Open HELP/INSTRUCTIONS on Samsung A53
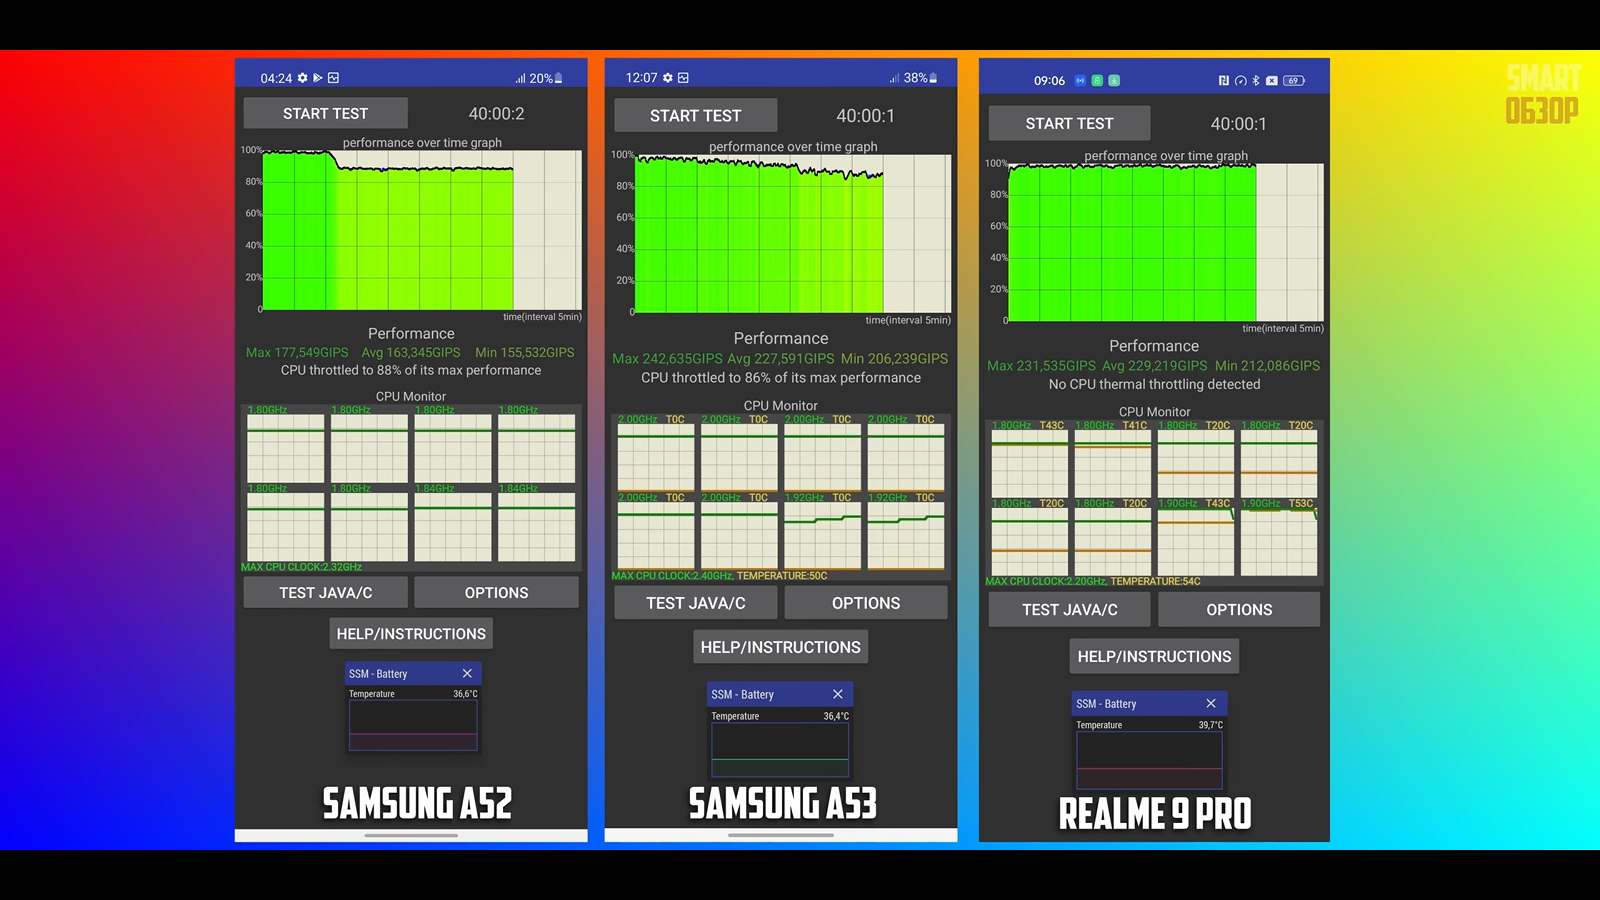1600x900 pixels. [x=781, y=647]
